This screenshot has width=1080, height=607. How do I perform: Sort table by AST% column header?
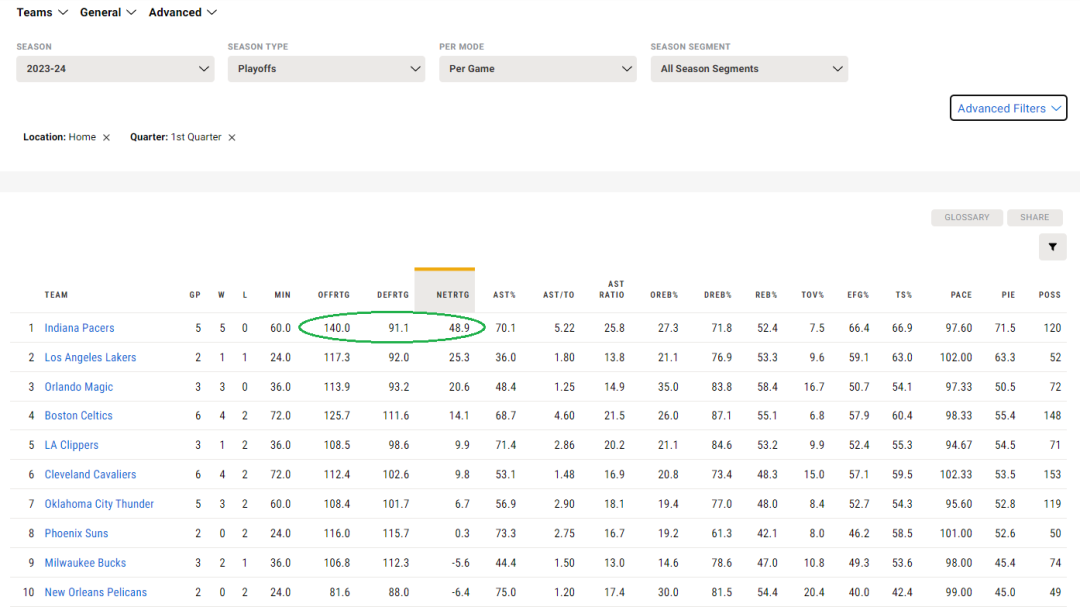pyautogui.click(x=504, y=295)
